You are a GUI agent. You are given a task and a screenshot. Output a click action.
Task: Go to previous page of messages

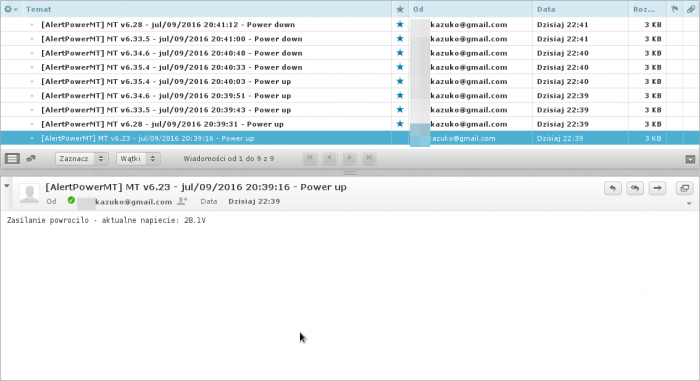coord(329,158)
